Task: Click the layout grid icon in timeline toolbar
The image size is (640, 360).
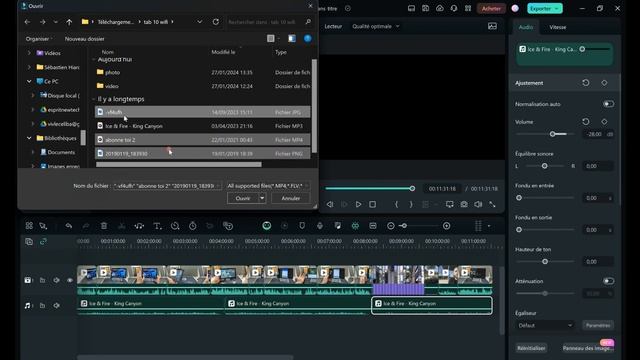Action: (29, 226)
